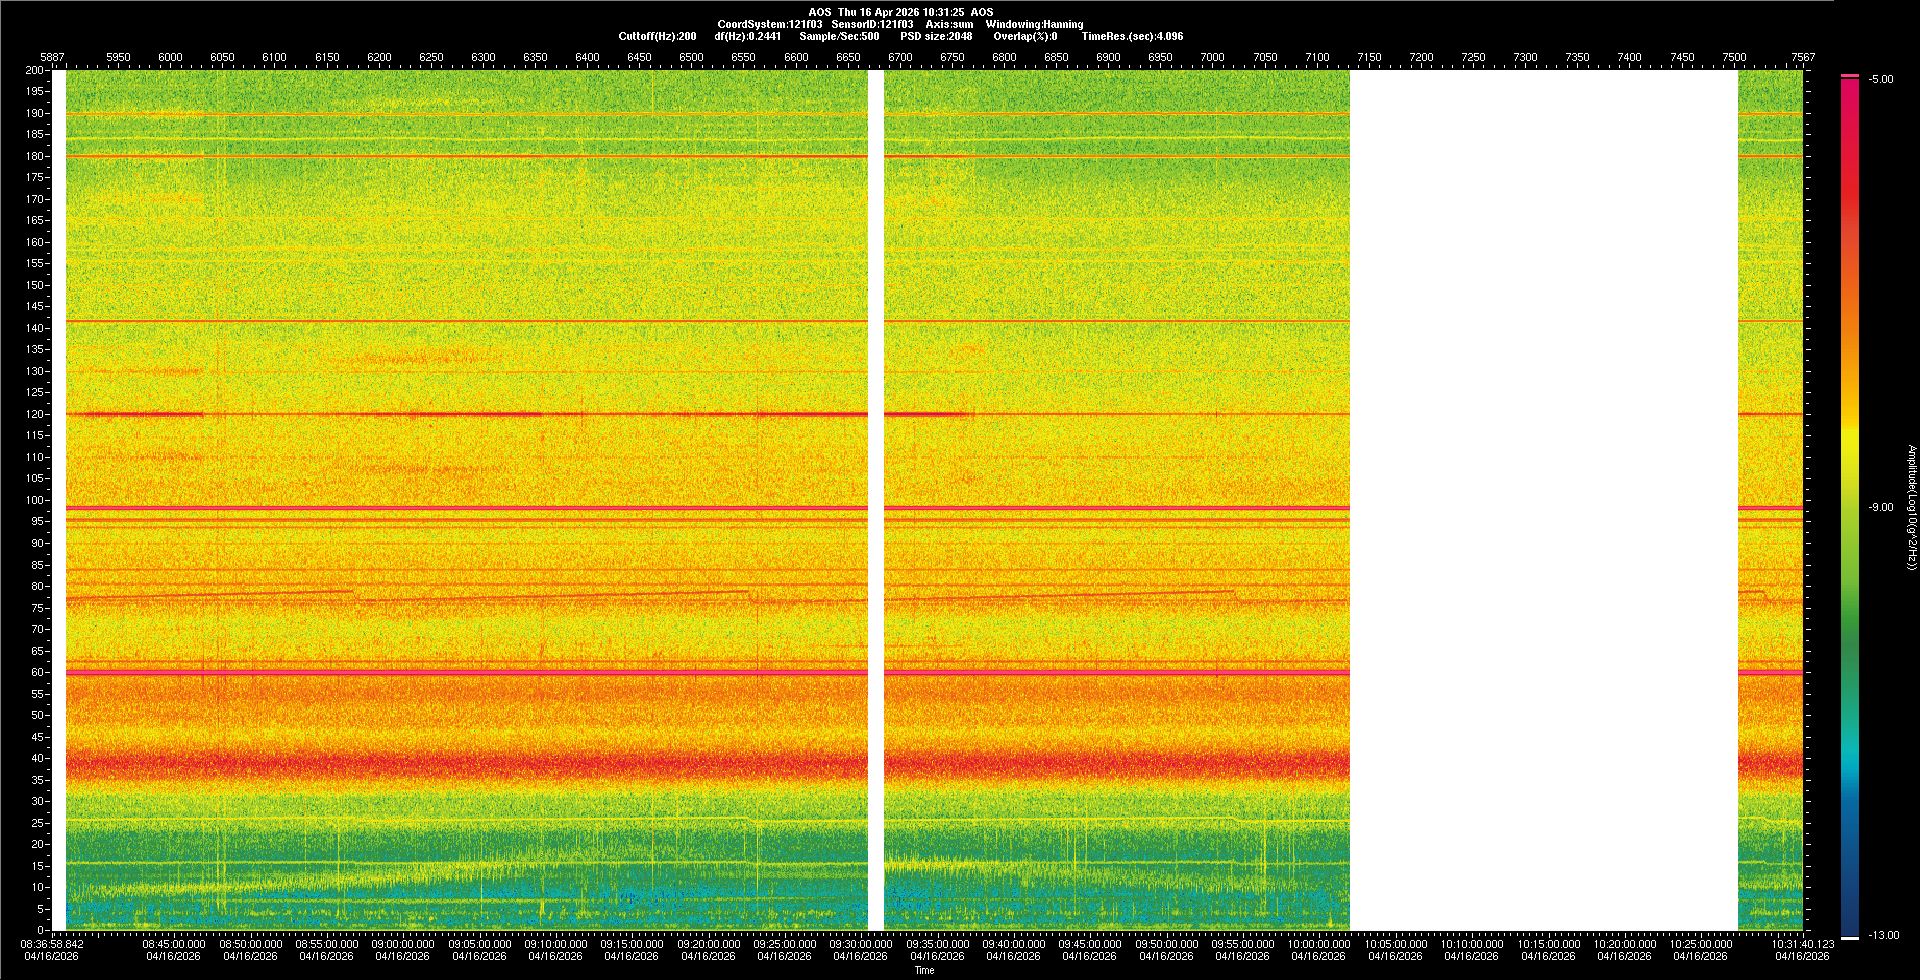
Task: Click the 6500 tick on the top axis
Action: (x=691, y=57)
